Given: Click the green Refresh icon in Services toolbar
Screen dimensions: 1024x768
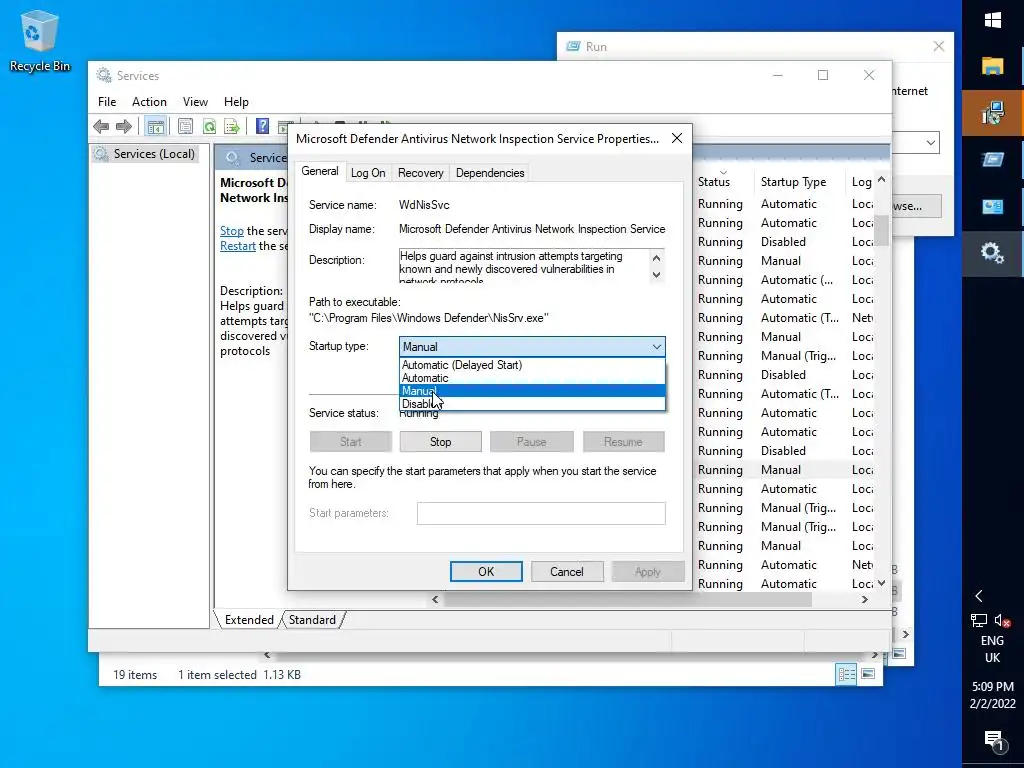Looking at the screenshot, I should click(x=209, y=126).
